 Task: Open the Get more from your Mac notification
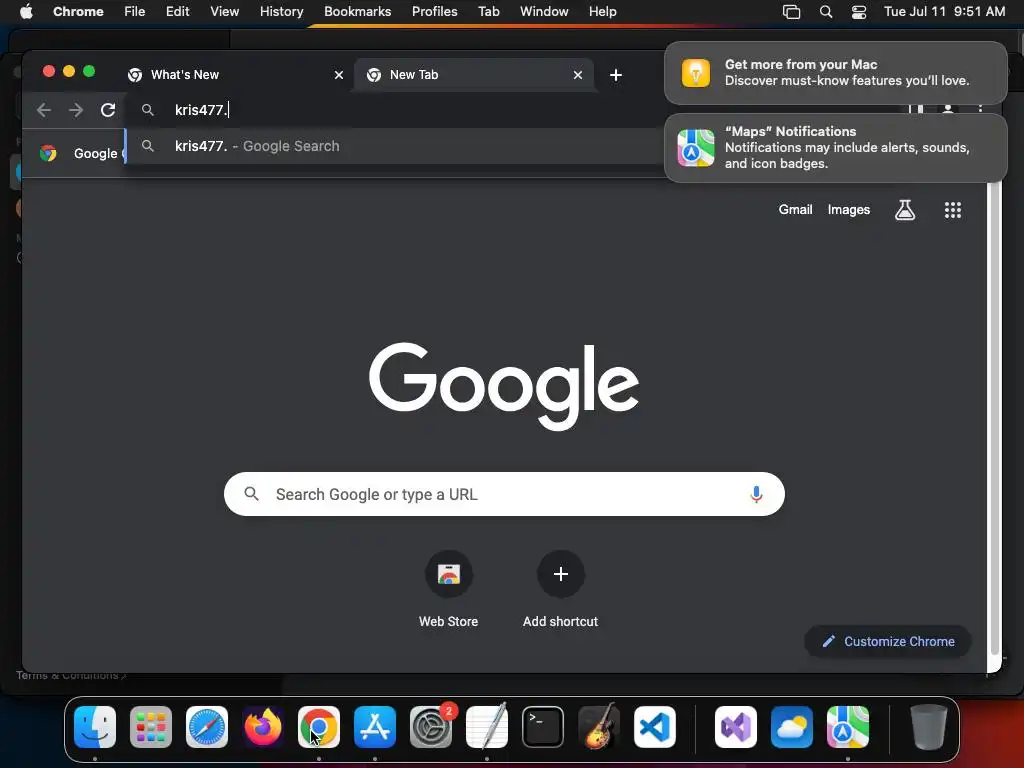[x=835, y=73]
